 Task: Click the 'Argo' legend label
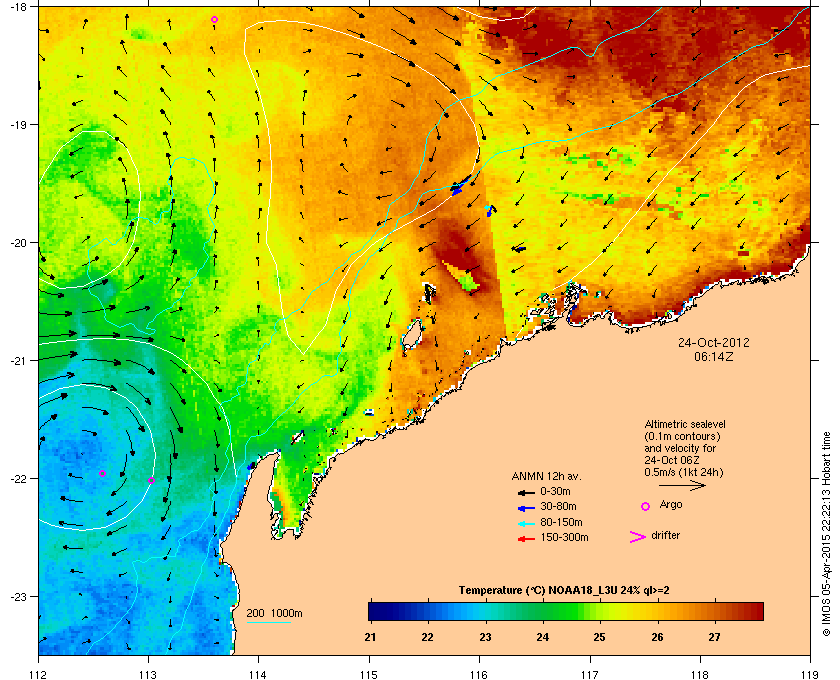pos(671,504)
